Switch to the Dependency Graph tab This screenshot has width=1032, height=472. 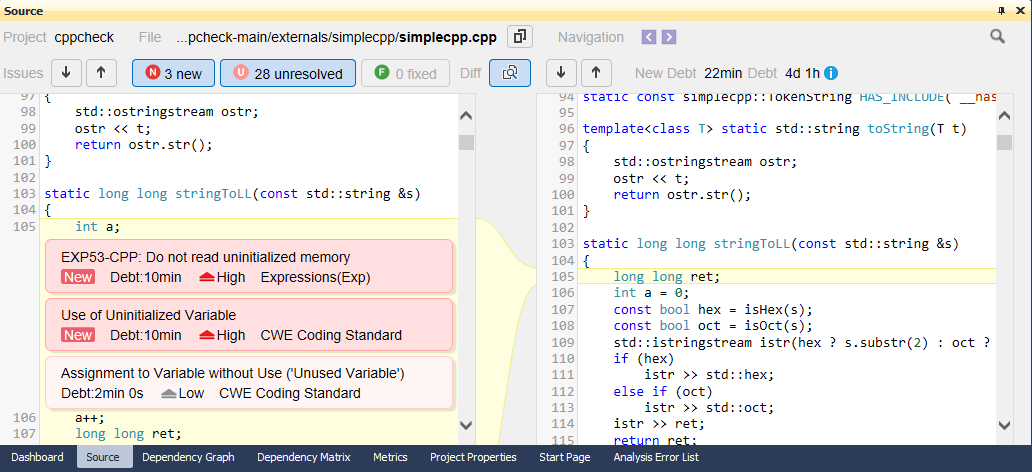[x=188, y=457]
